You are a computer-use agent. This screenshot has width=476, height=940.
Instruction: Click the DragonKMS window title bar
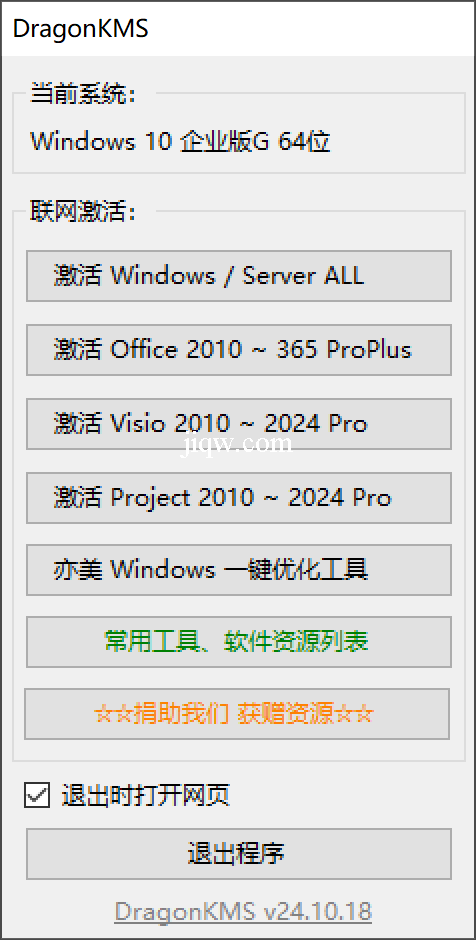238,29
